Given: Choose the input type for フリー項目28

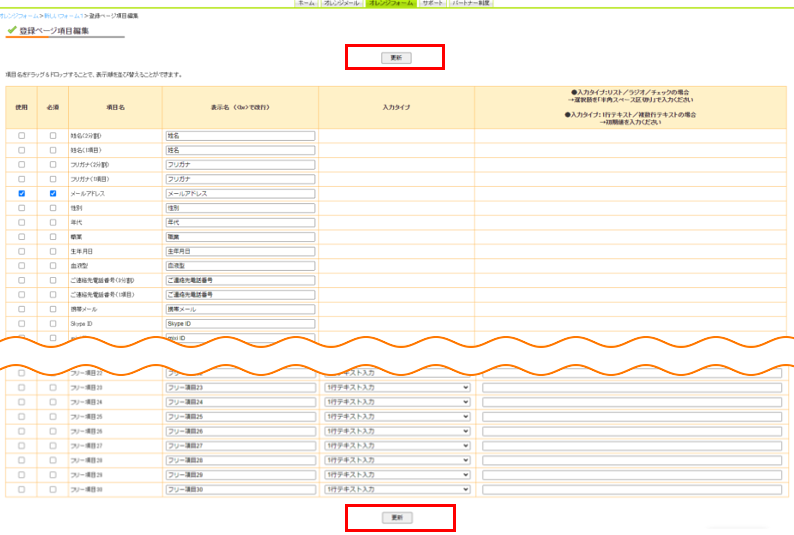Looking at the screenshot, I should click(x=397, y=460).
